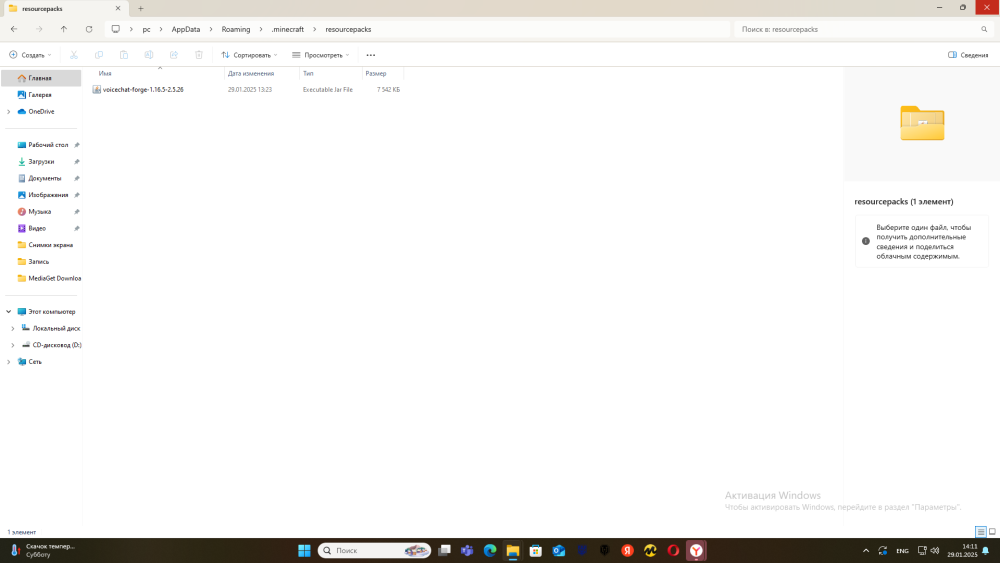Expand the OneDrive tree node
This screenshot has height=563, width=1000.
pyautogui.click(x=8, y=112)
